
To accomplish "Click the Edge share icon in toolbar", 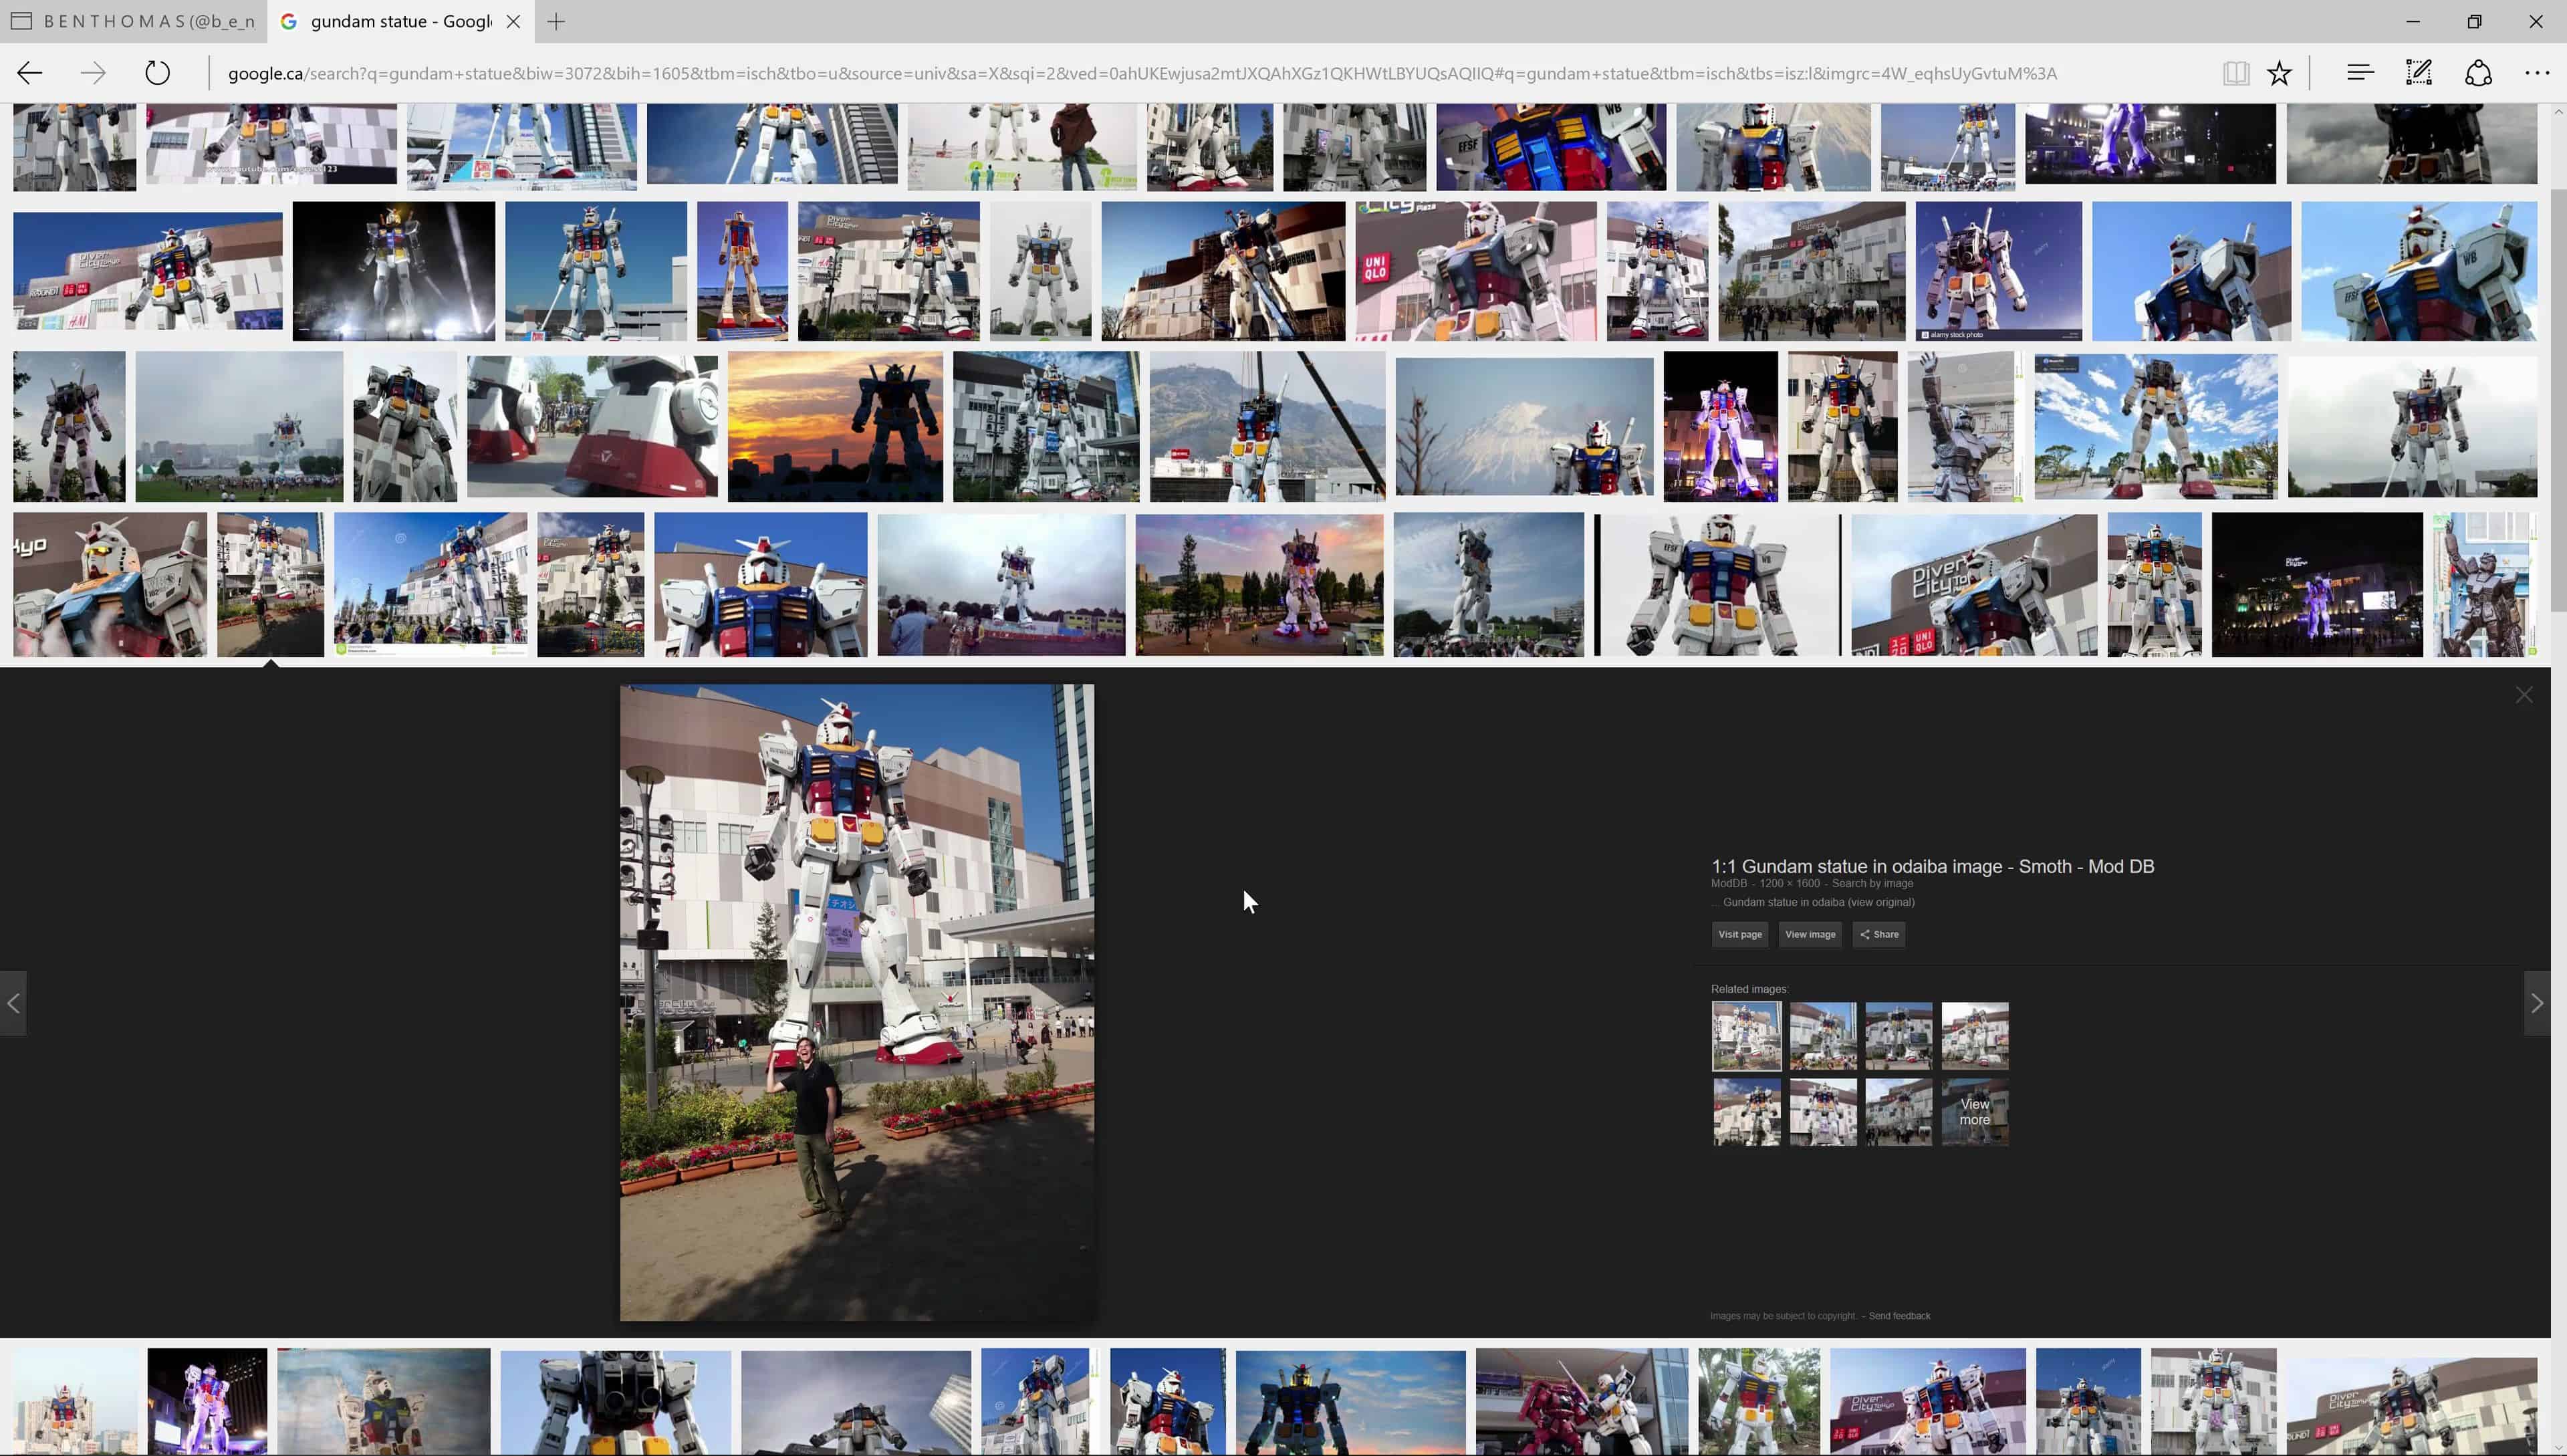I will pos(2478,72).
